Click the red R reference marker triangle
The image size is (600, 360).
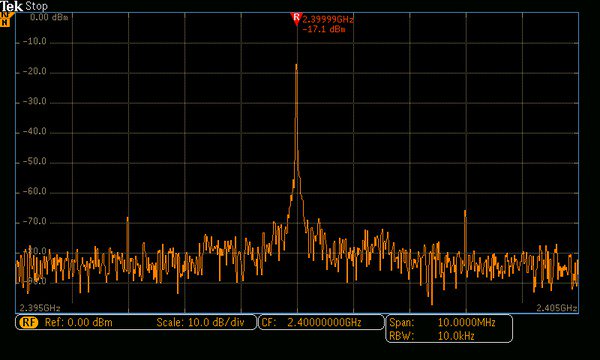tap(296, 18)
